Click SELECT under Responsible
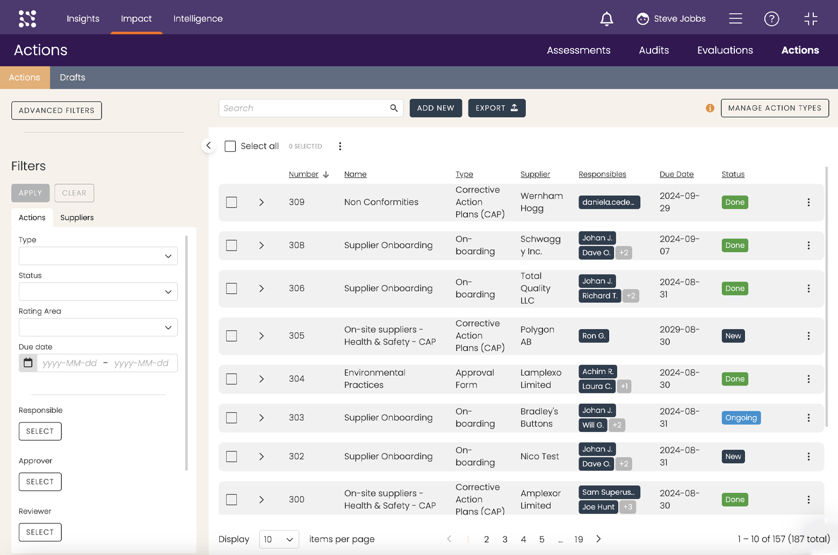838x555 pixels. (40, 431)
